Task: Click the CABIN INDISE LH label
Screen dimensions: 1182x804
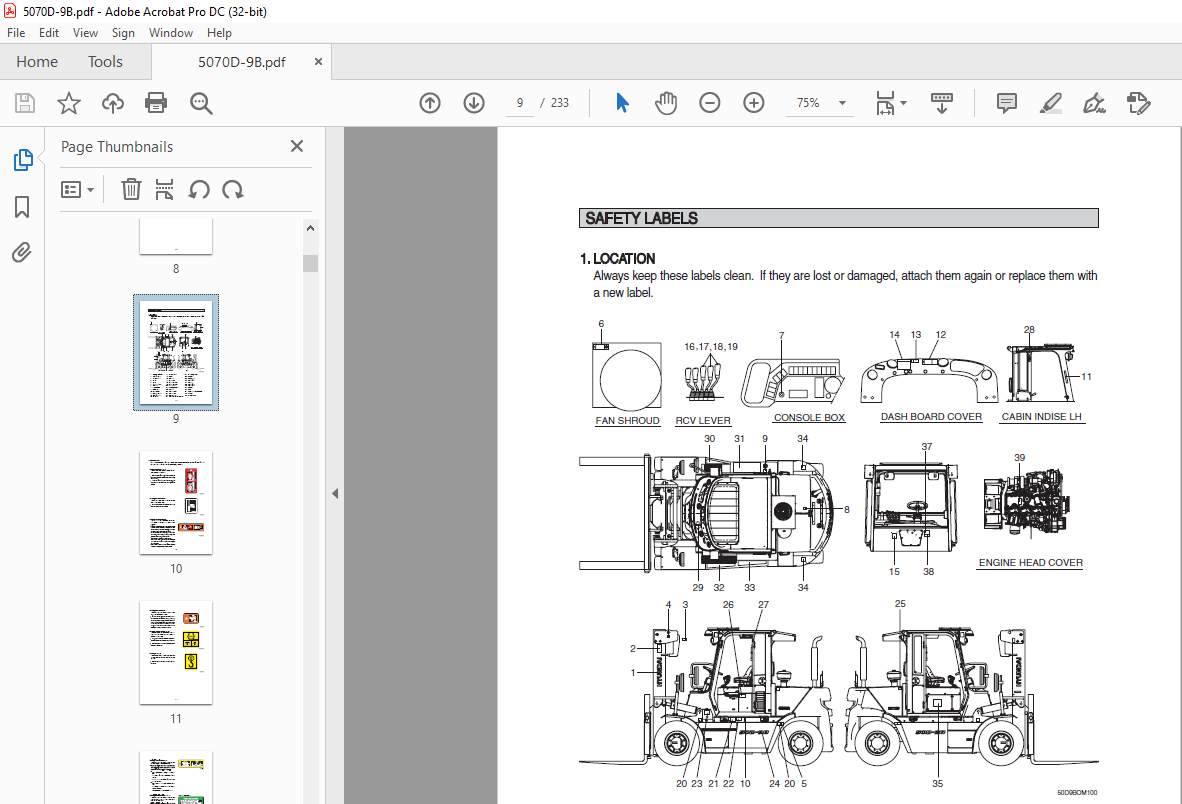Action: pyautogui.click(x=1041, y=417)
